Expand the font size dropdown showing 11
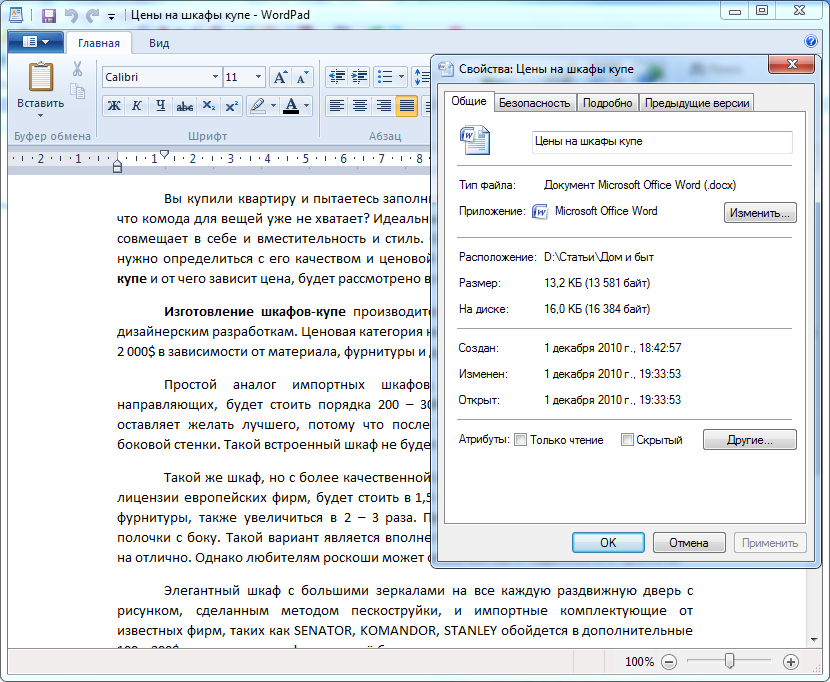The width and height of the screenshot is (830, 682). 259,77
